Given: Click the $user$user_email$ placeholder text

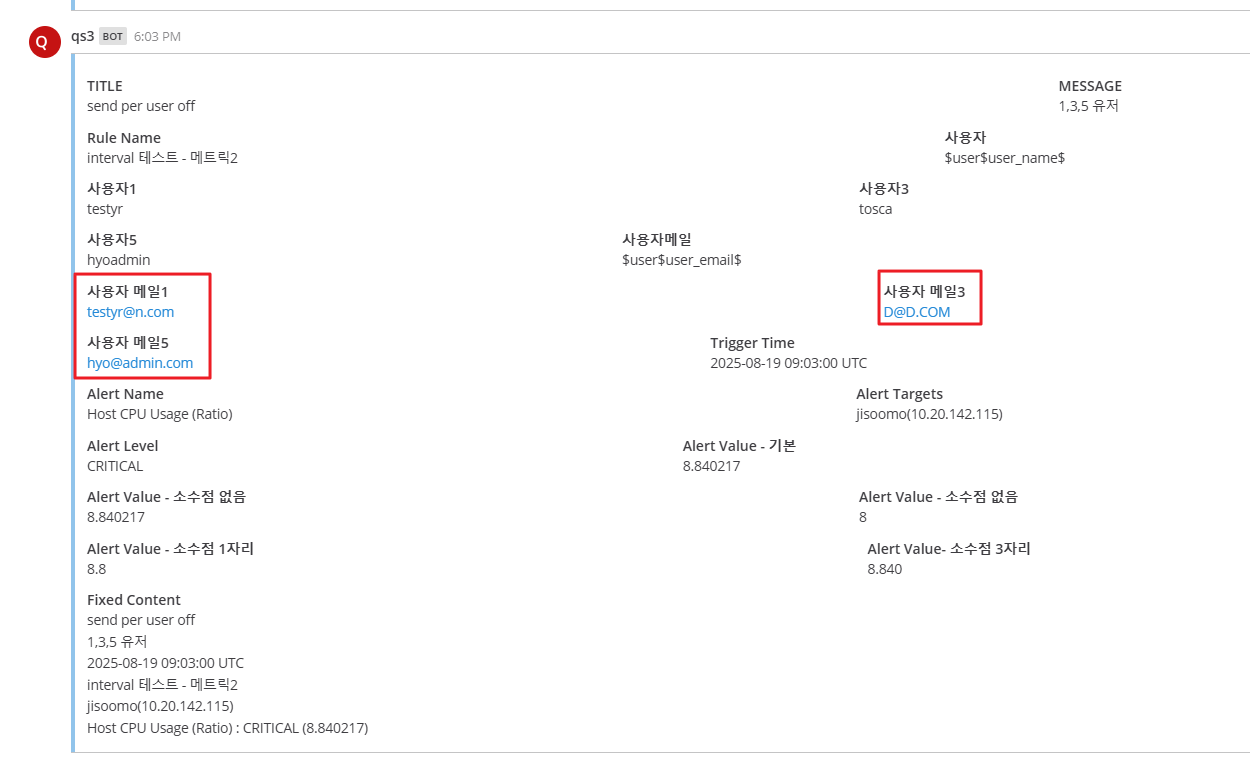Looking at the screenshot, I should coord(681,260).
